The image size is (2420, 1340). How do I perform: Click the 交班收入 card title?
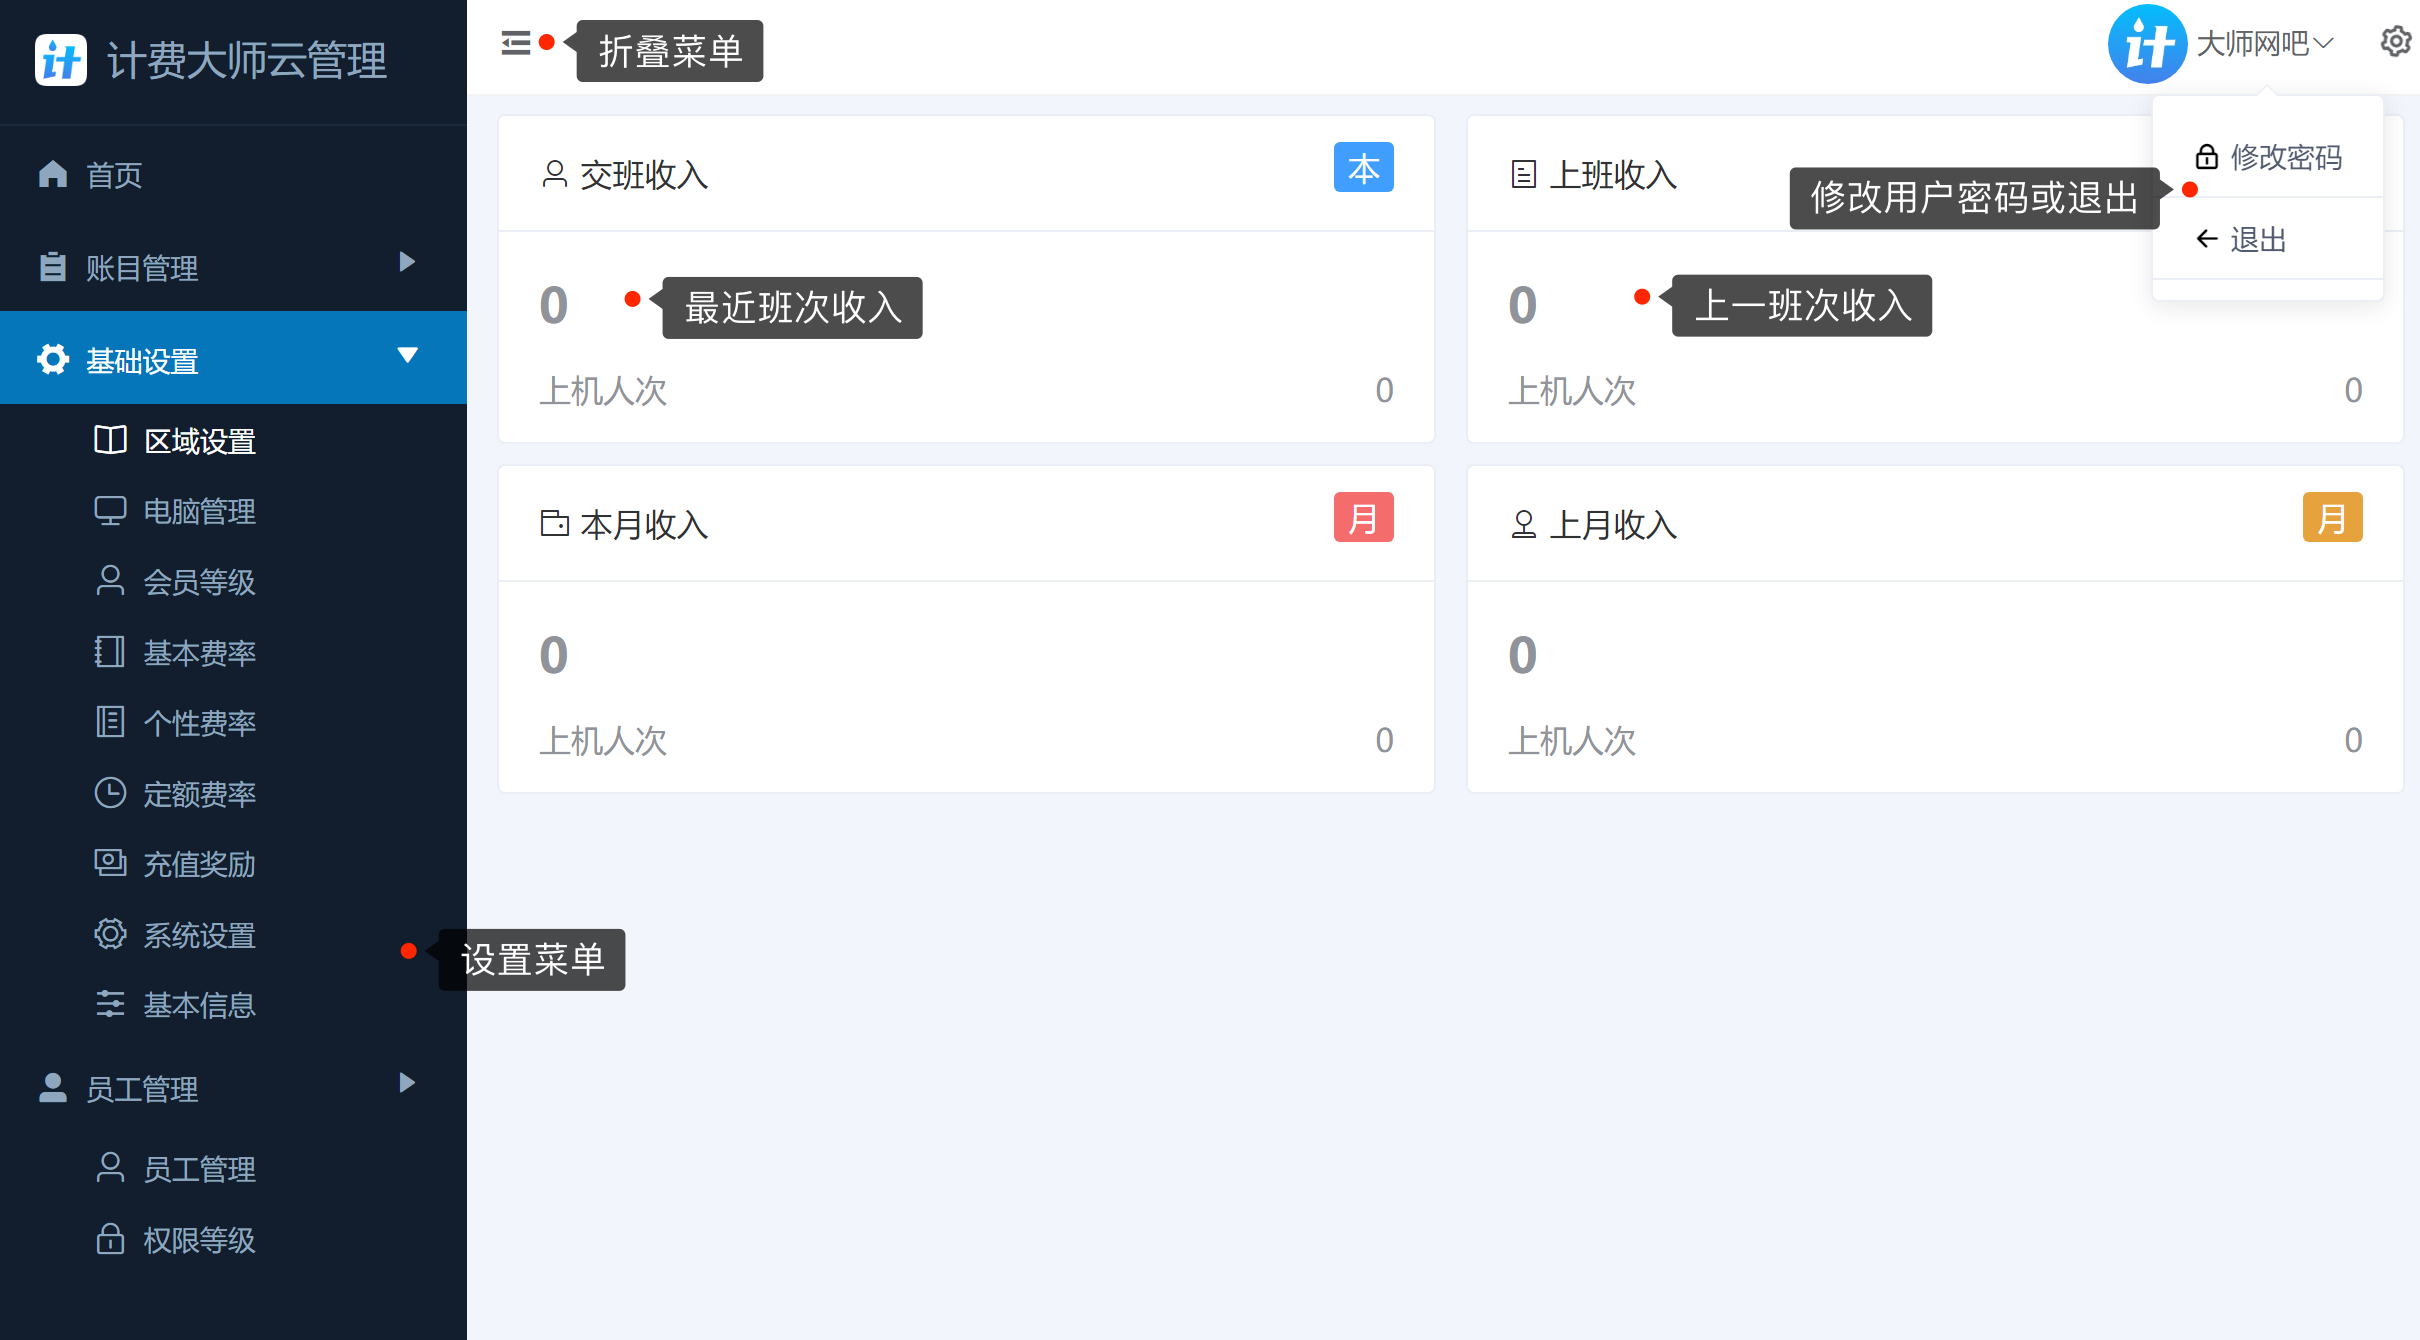(644, 175)
